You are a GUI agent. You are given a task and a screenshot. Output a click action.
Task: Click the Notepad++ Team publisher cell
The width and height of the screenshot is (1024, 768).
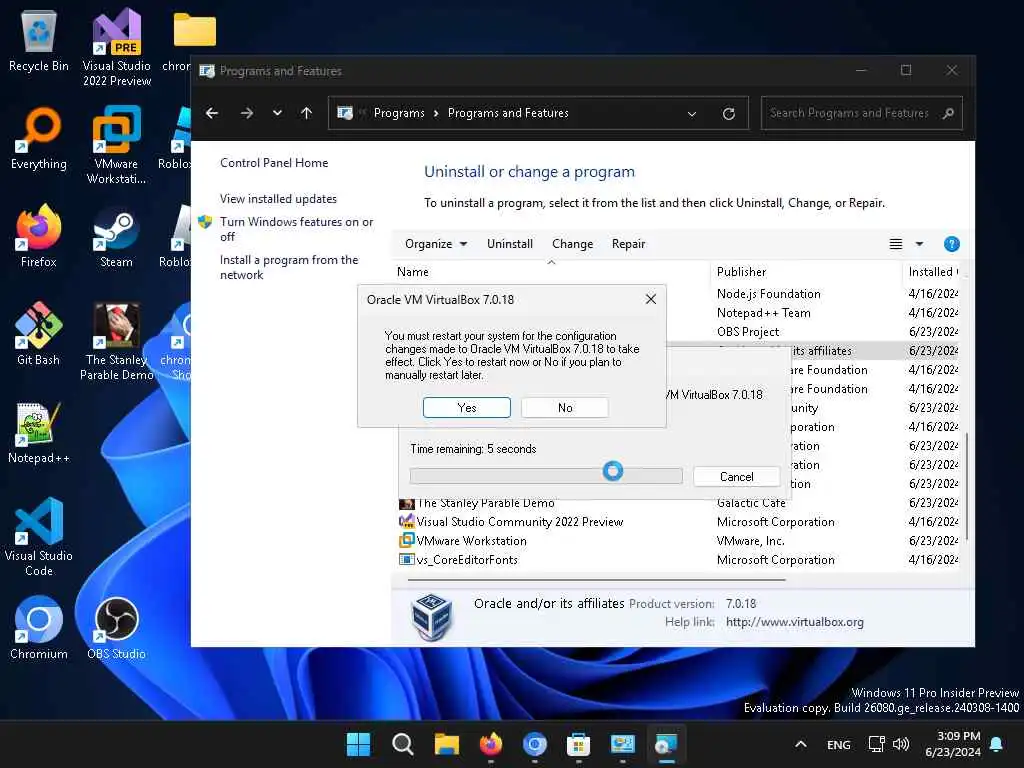click(763, 313)
